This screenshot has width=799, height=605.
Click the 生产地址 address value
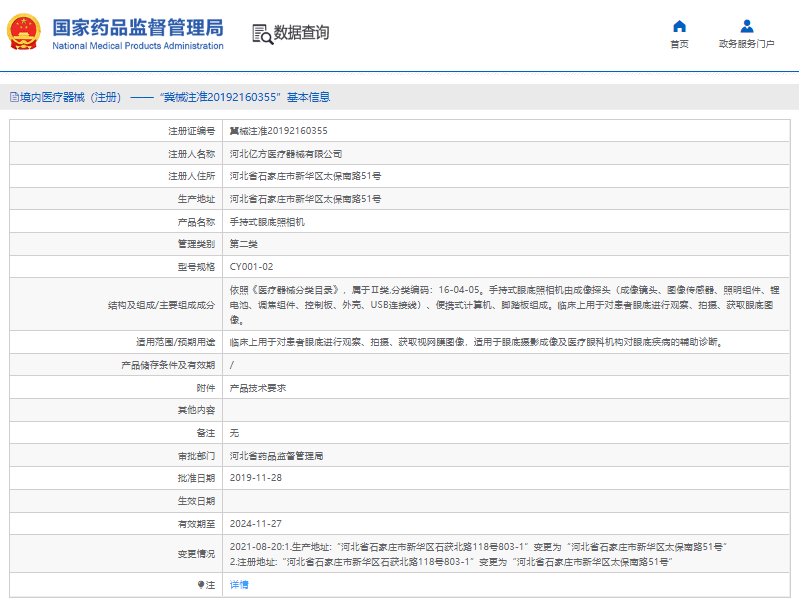305,199
